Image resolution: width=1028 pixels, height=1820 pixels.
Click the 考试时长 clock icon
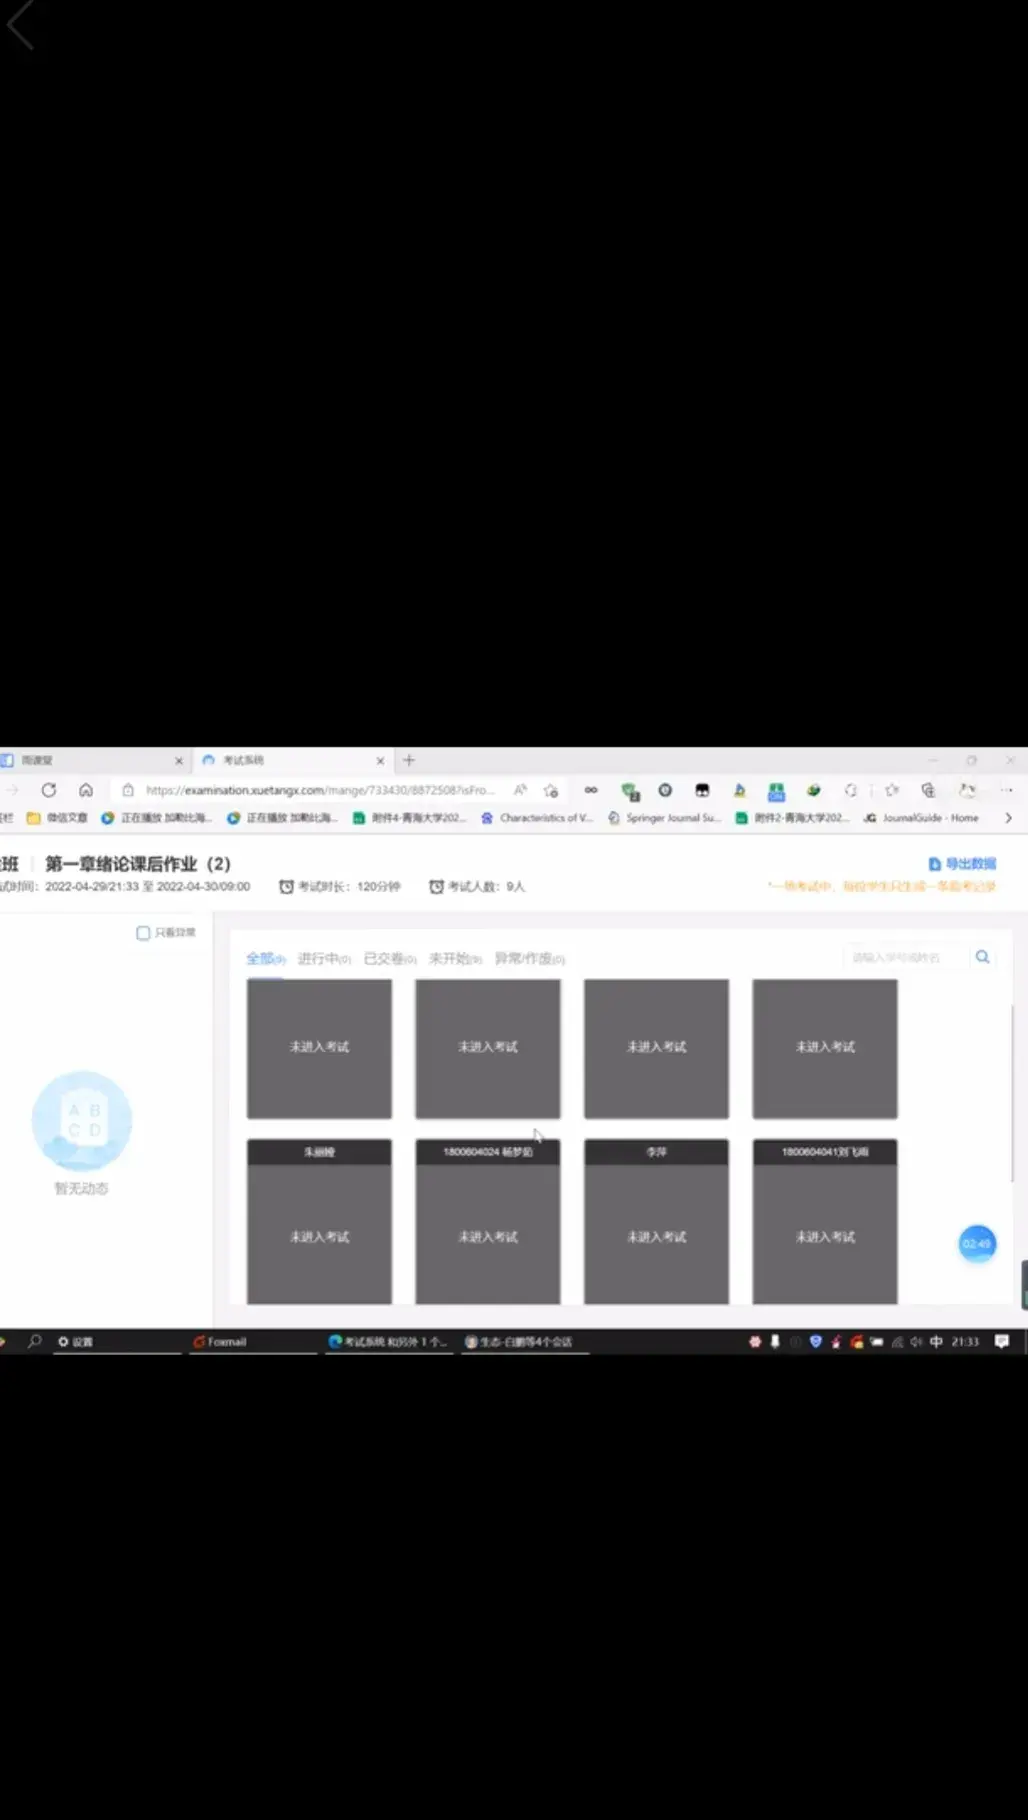coord(286,886)
